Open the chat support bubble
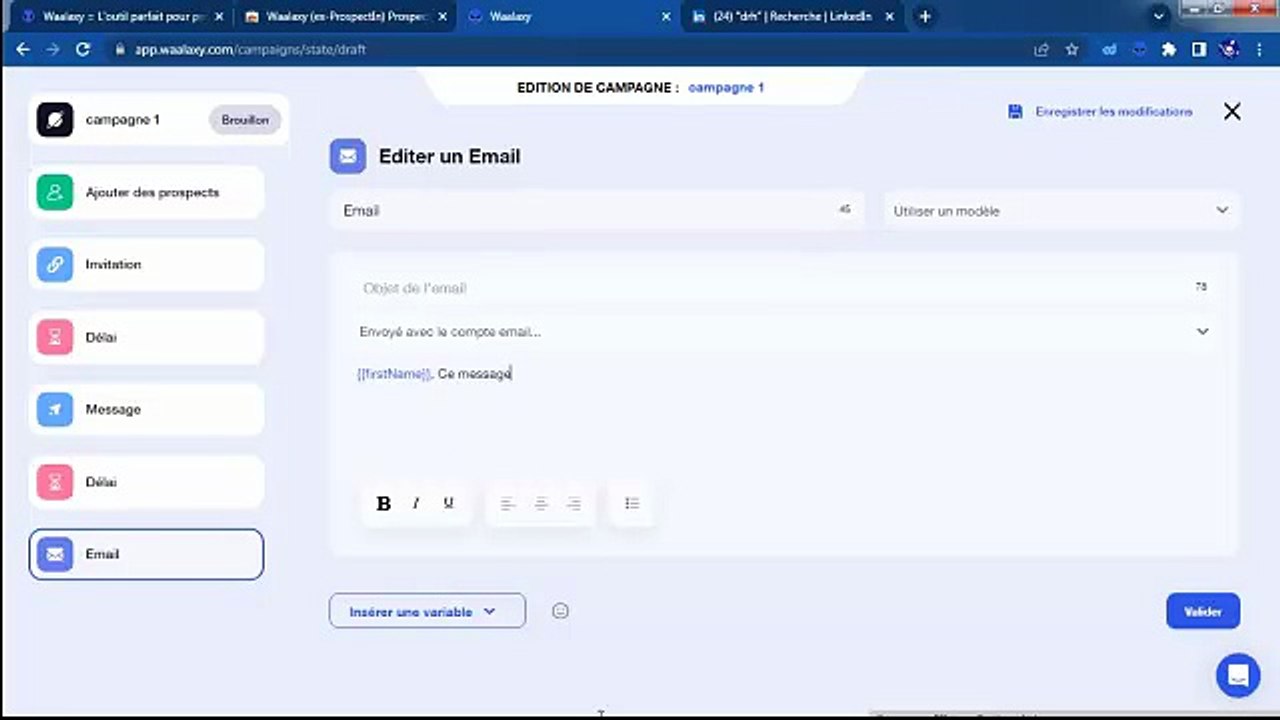1280x720 pixels. point(1238,676)
